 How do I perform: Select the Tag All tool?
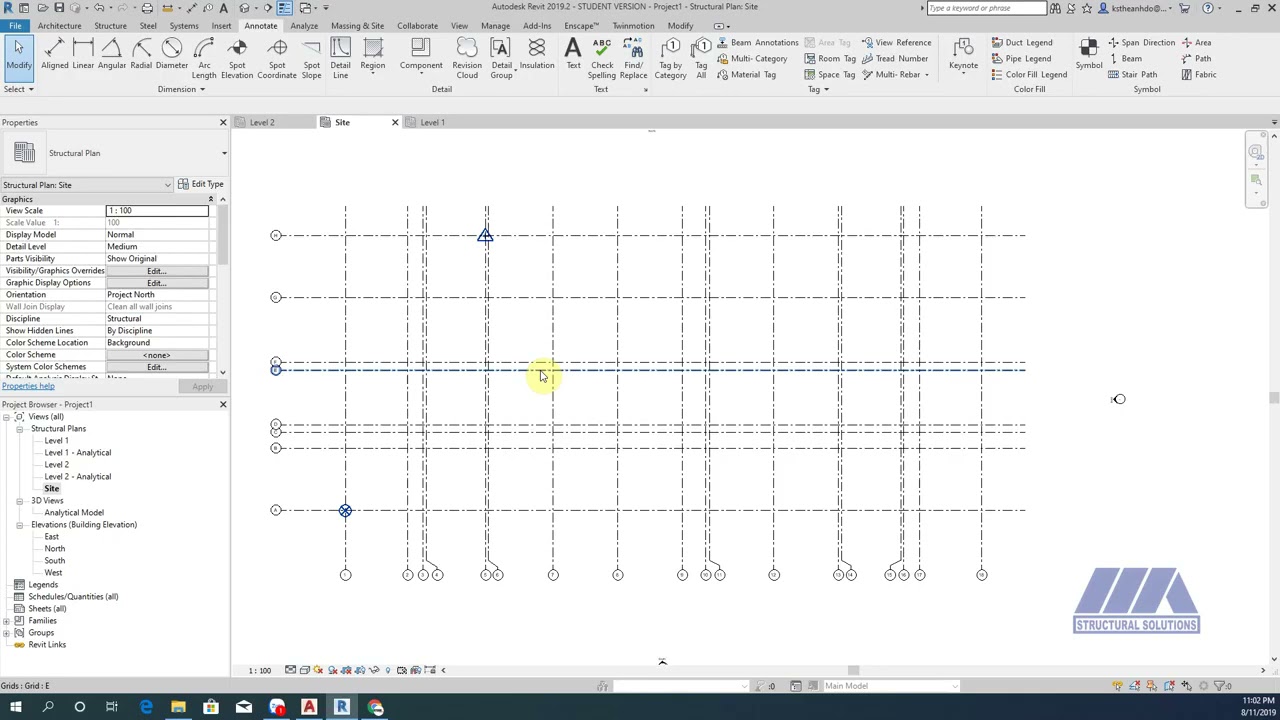[701, 59]
